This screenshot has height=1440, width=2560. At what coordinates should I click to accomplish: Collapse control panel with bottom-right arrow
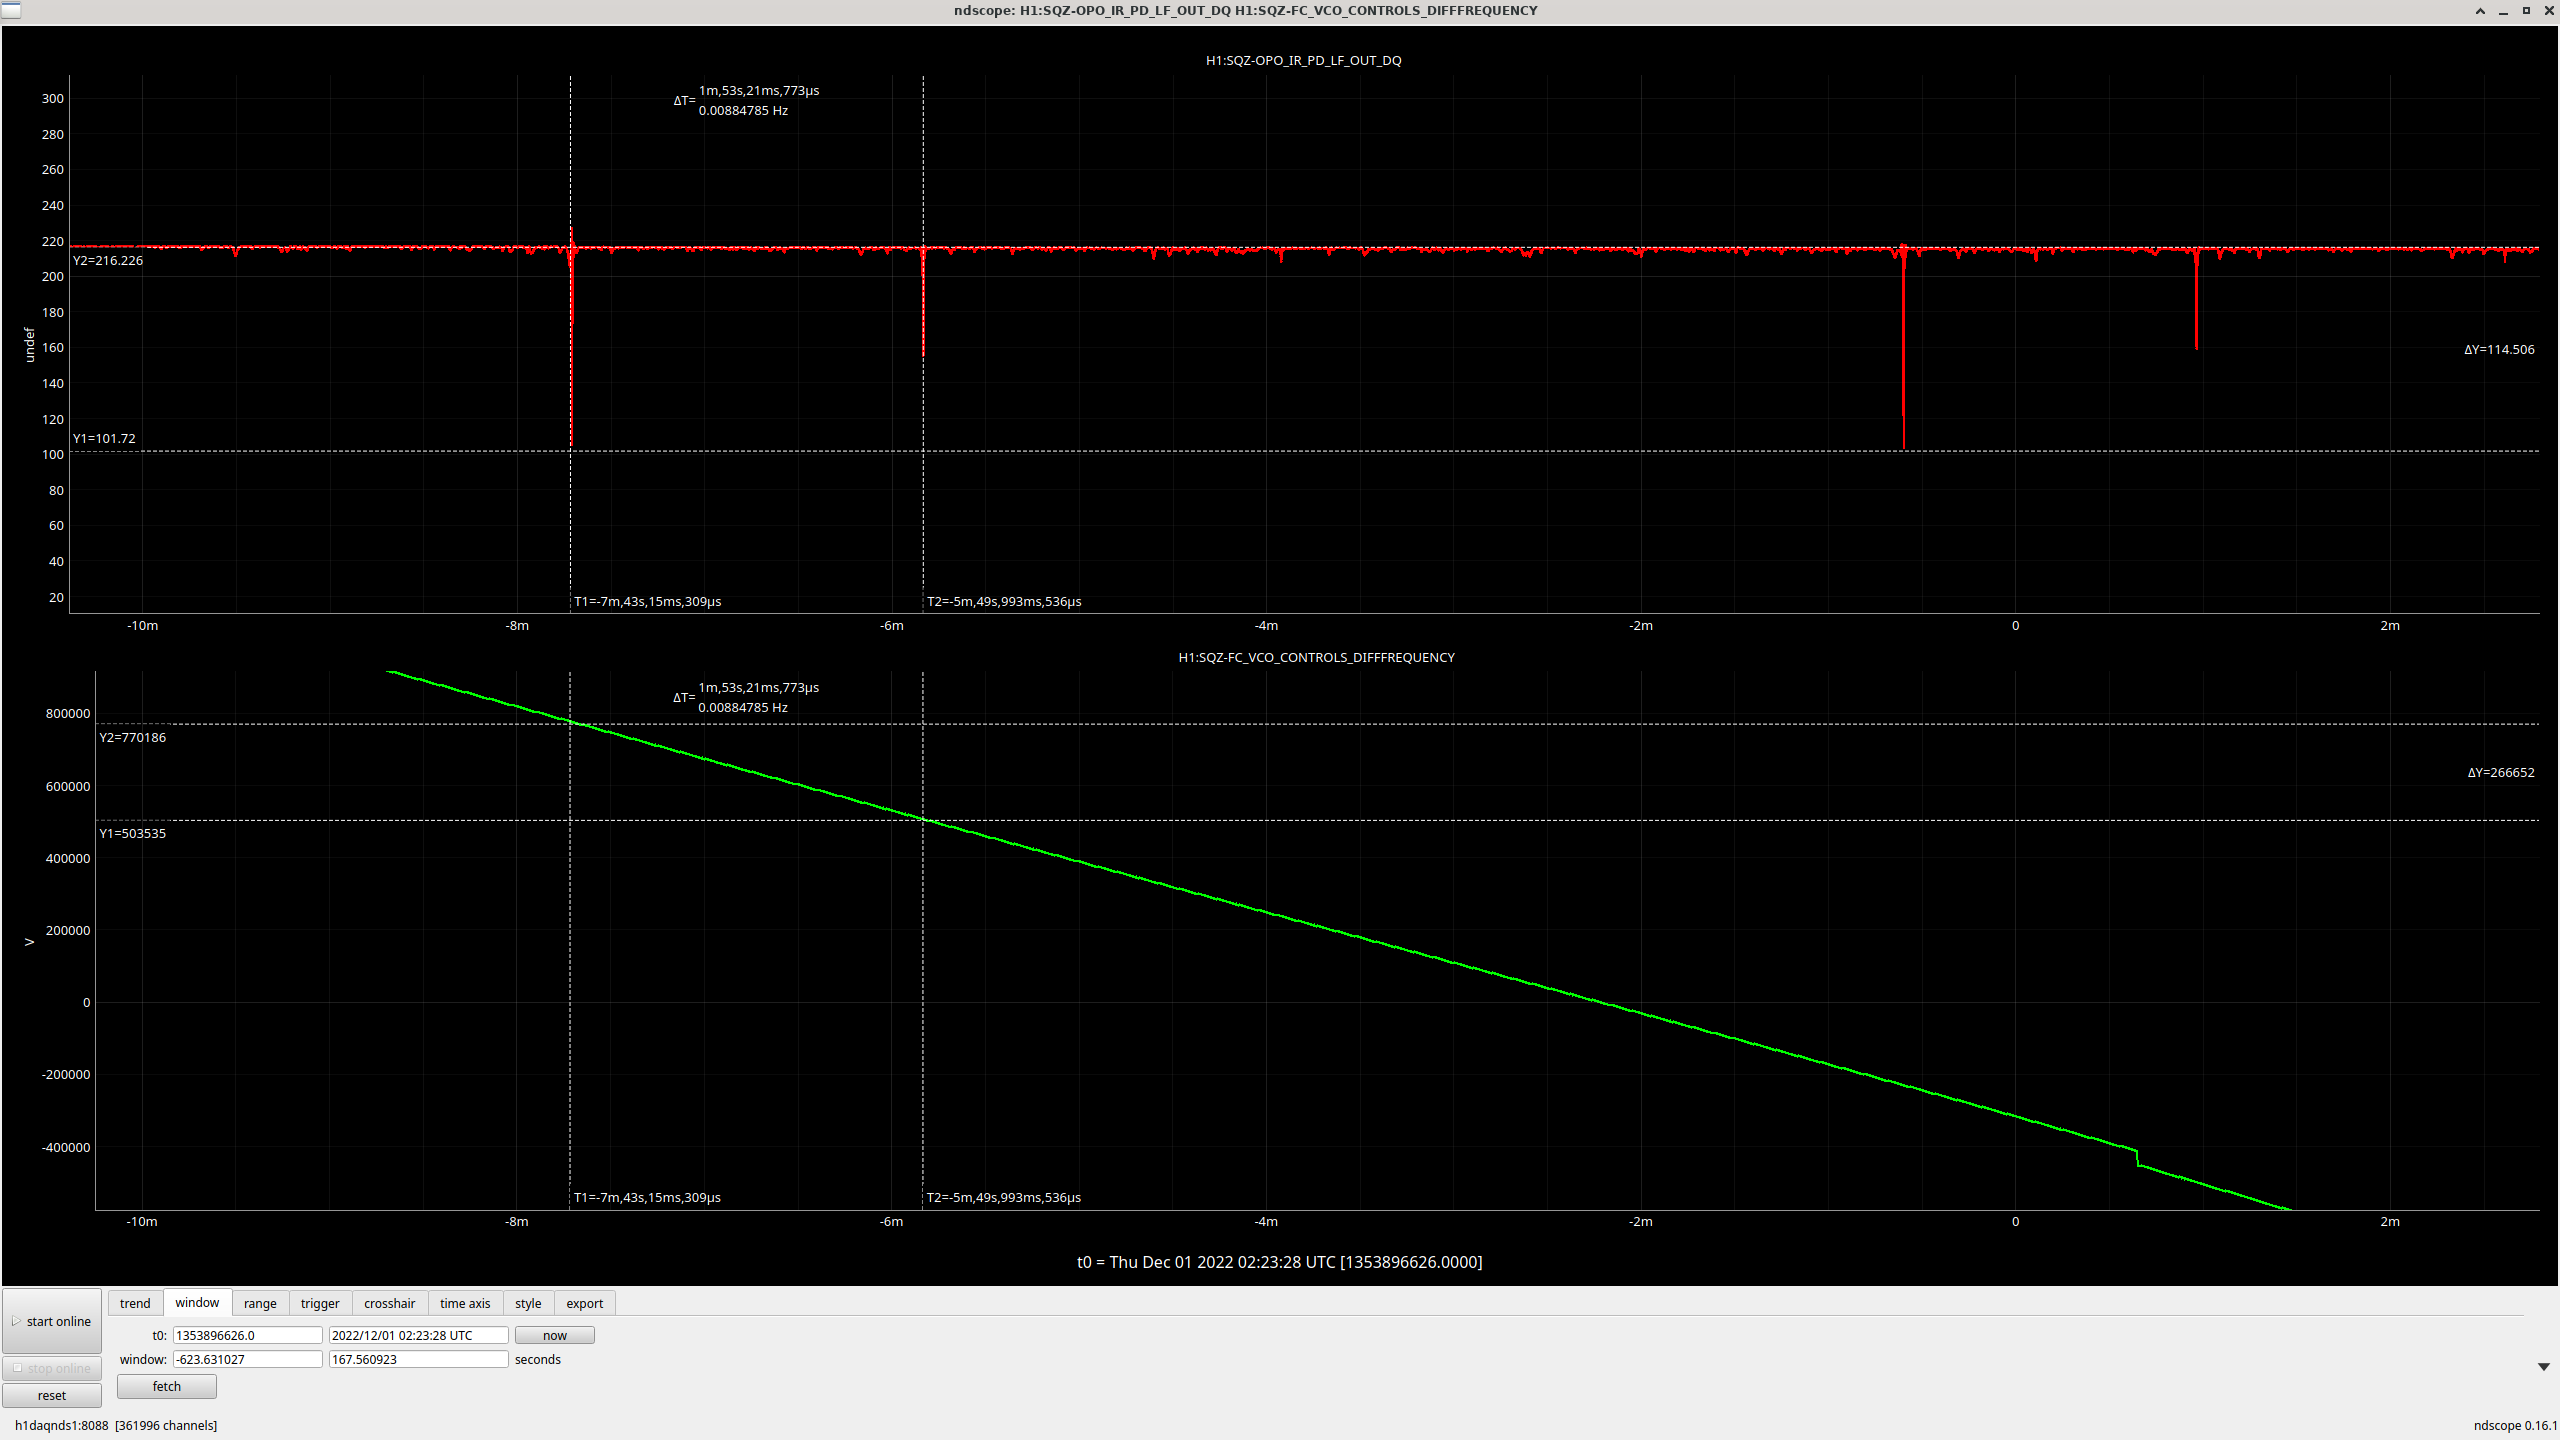point(2543,1367)
